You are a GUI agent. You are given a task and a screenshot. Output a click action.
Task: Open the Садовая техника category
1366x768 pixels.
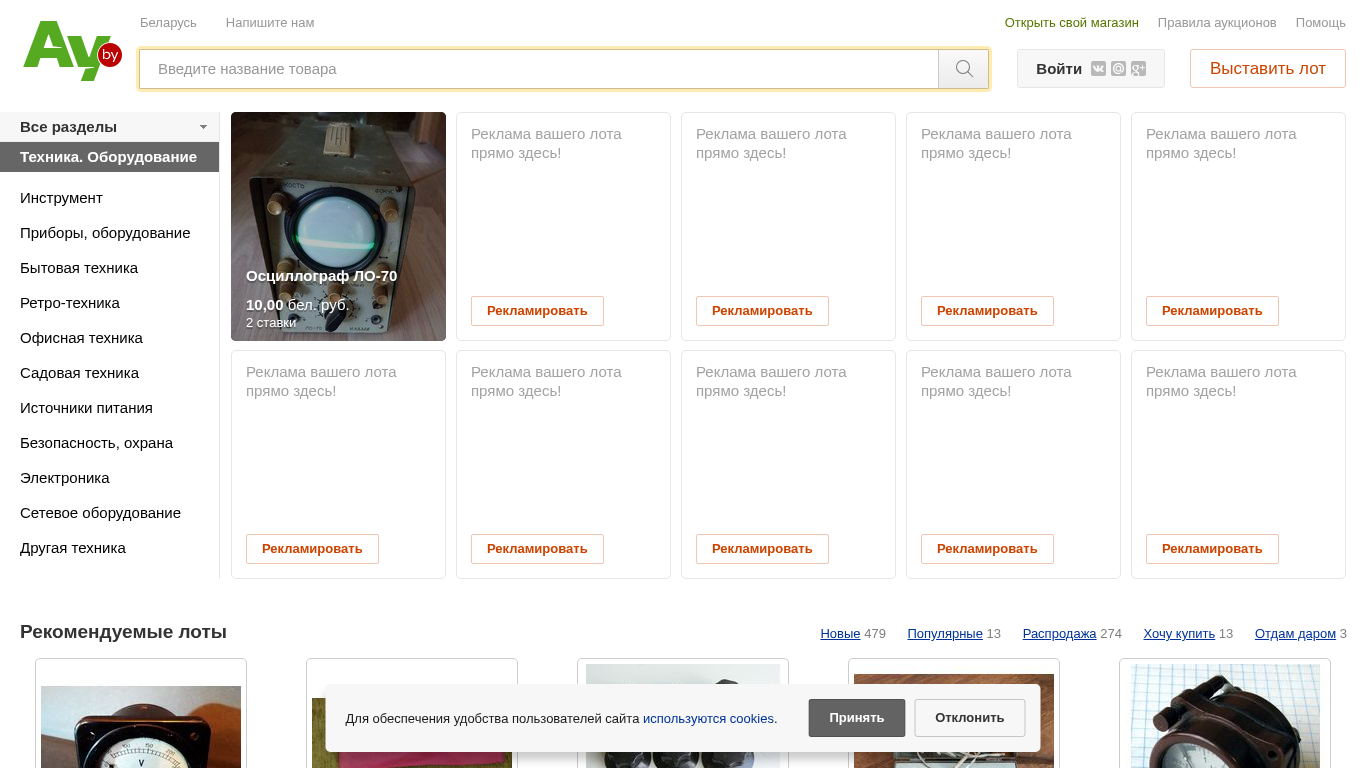(79, 373)
